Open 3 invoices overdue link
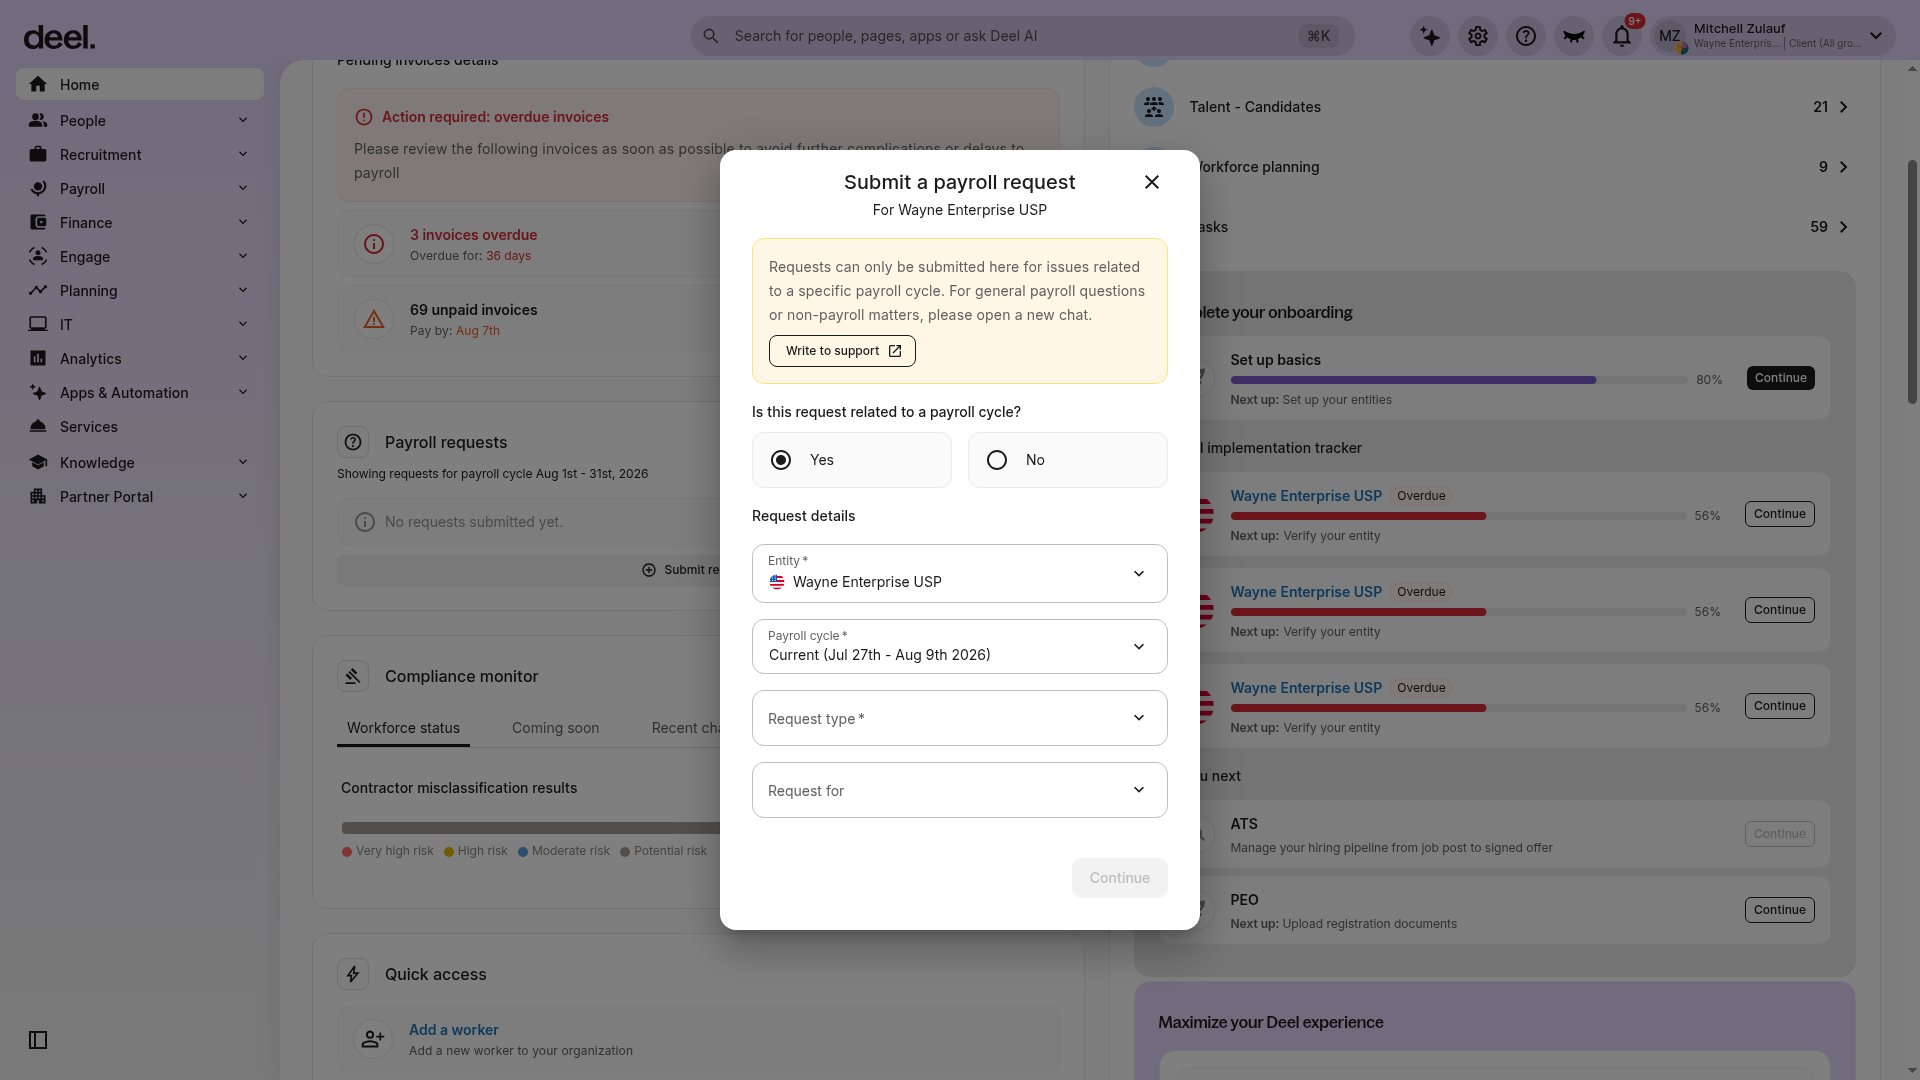 pos(473,235)
